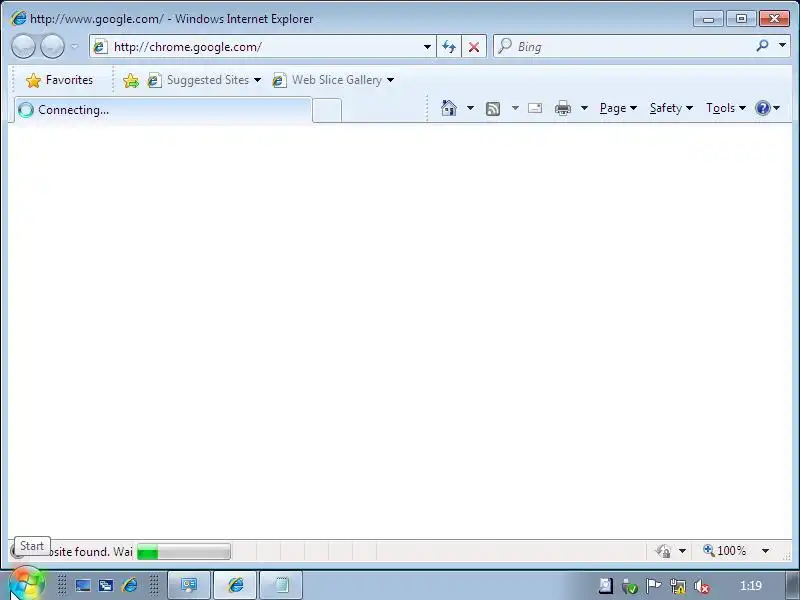Open the Favorites center
The image size is (800, 600).
60,80
